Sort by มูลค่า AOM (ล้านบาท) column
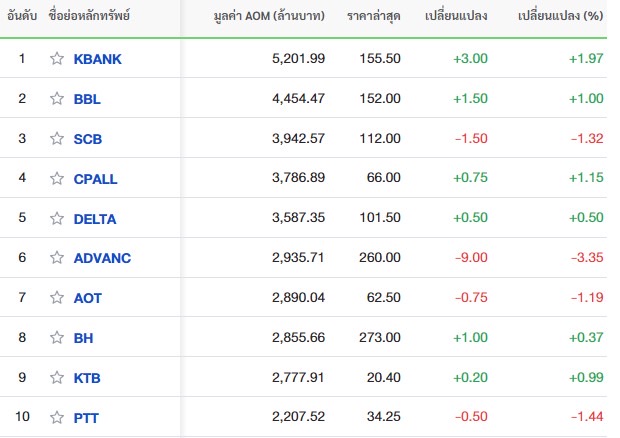 coord(269,16)
